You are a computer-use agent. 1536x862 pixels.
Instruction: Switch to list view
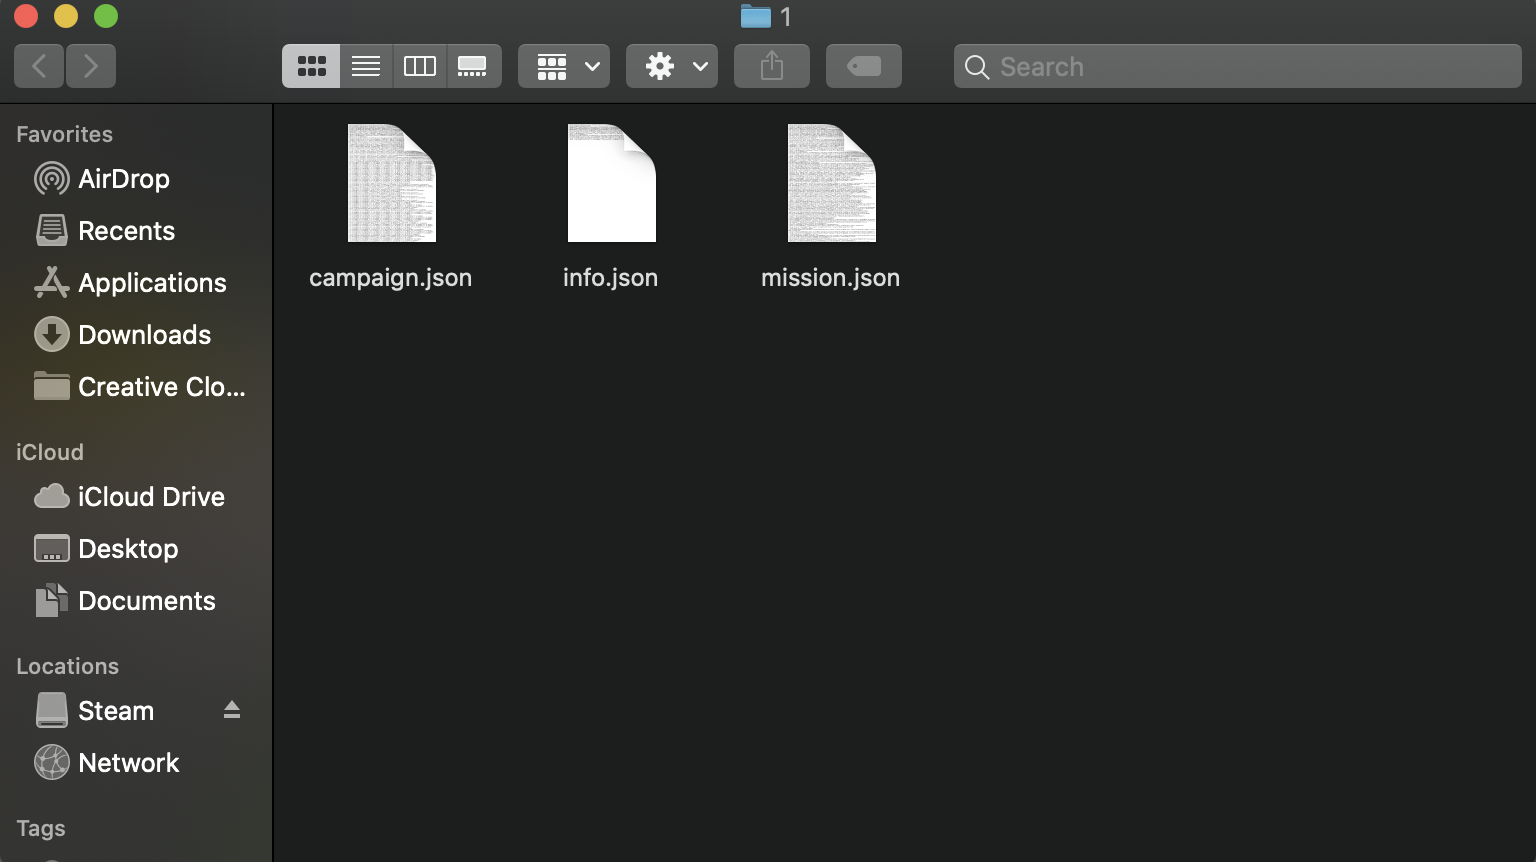(366, 66)
